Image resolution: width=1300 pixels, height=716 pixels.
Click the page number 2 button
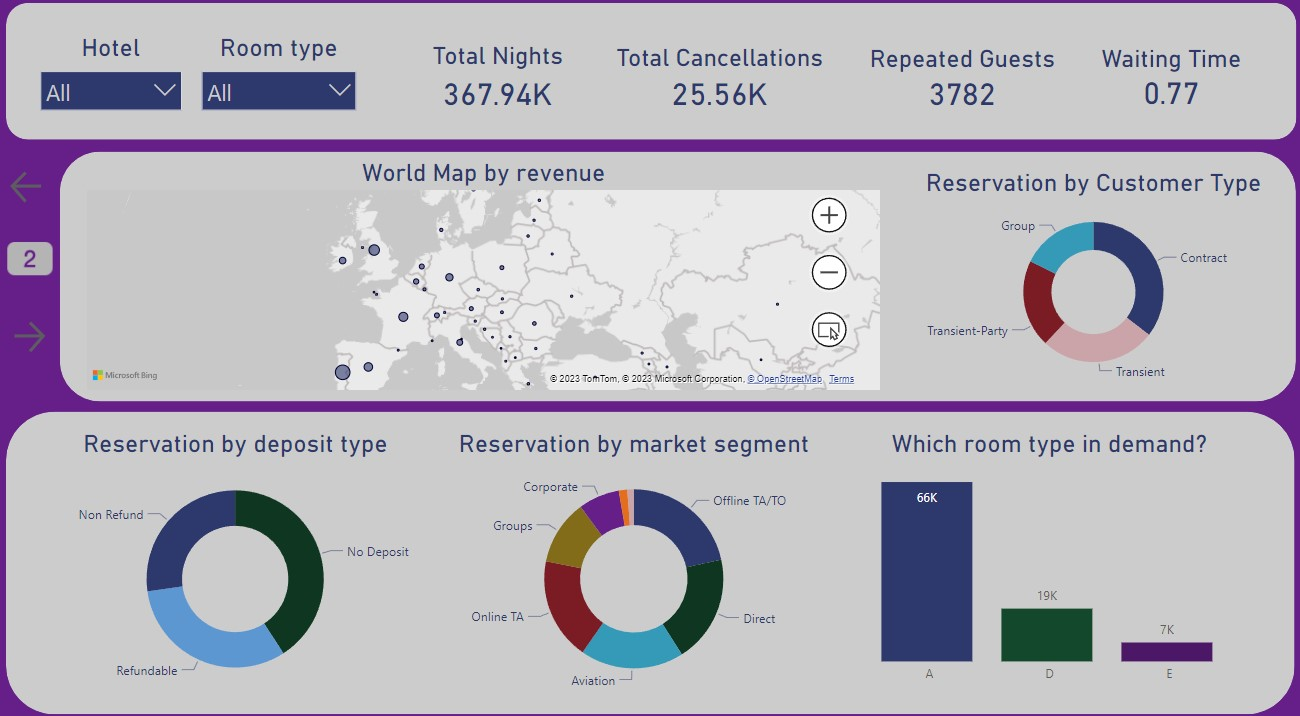point(29,257)
